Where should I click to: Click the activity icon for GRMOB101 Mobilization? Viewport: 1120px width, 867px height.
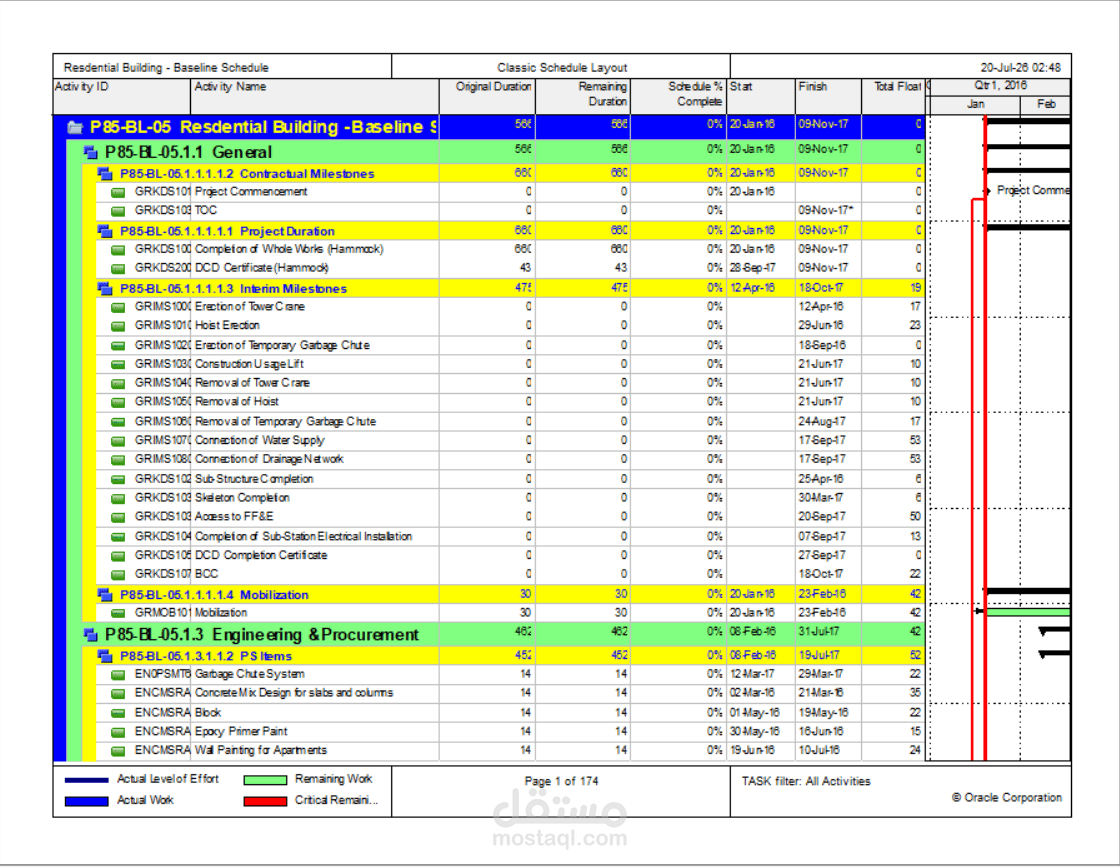pyautogui.click(x=118, y=613)
